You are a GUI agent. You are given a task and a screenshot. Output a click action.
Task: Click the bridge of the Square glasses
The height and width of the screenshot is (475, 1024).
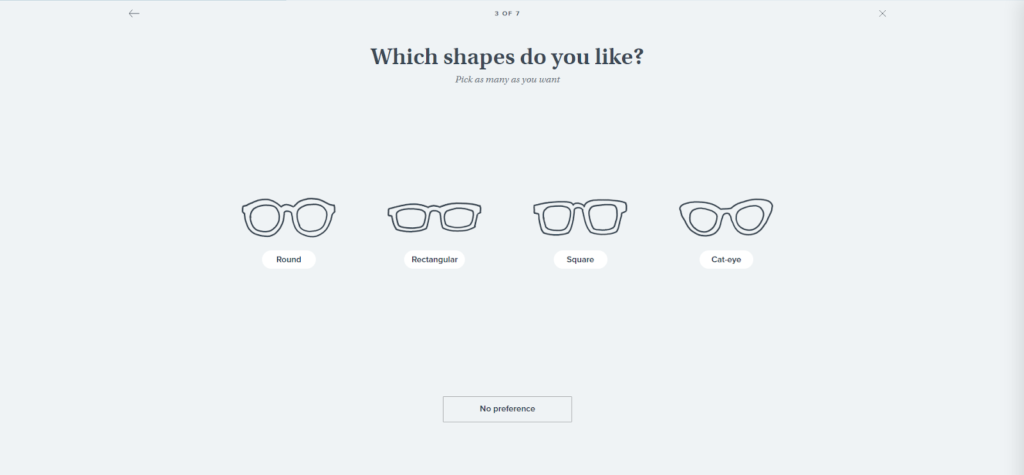580,208
